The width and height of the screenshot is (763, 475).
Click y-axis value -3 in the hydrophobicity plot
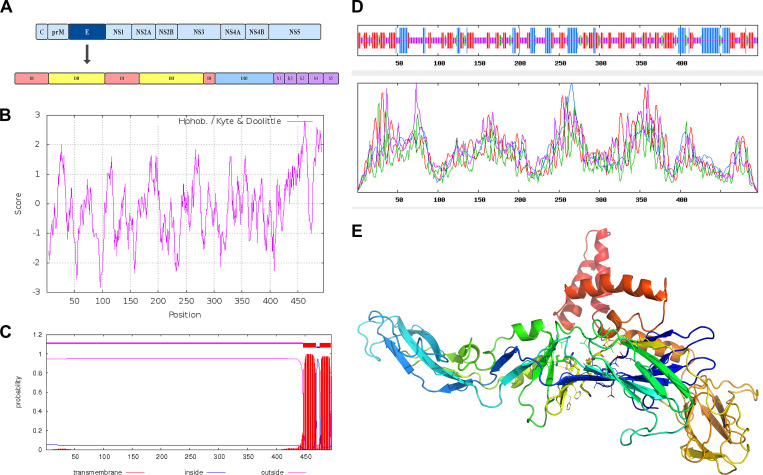(x=36, y=292)
